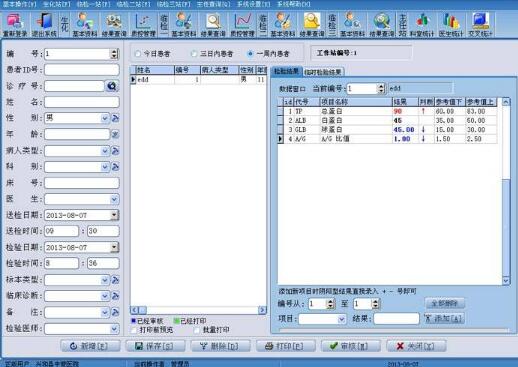Open 基本资料 in the 临检一 toolbar group
The image size is (518, 367).
pyautogui.click(x=184, y=24)
